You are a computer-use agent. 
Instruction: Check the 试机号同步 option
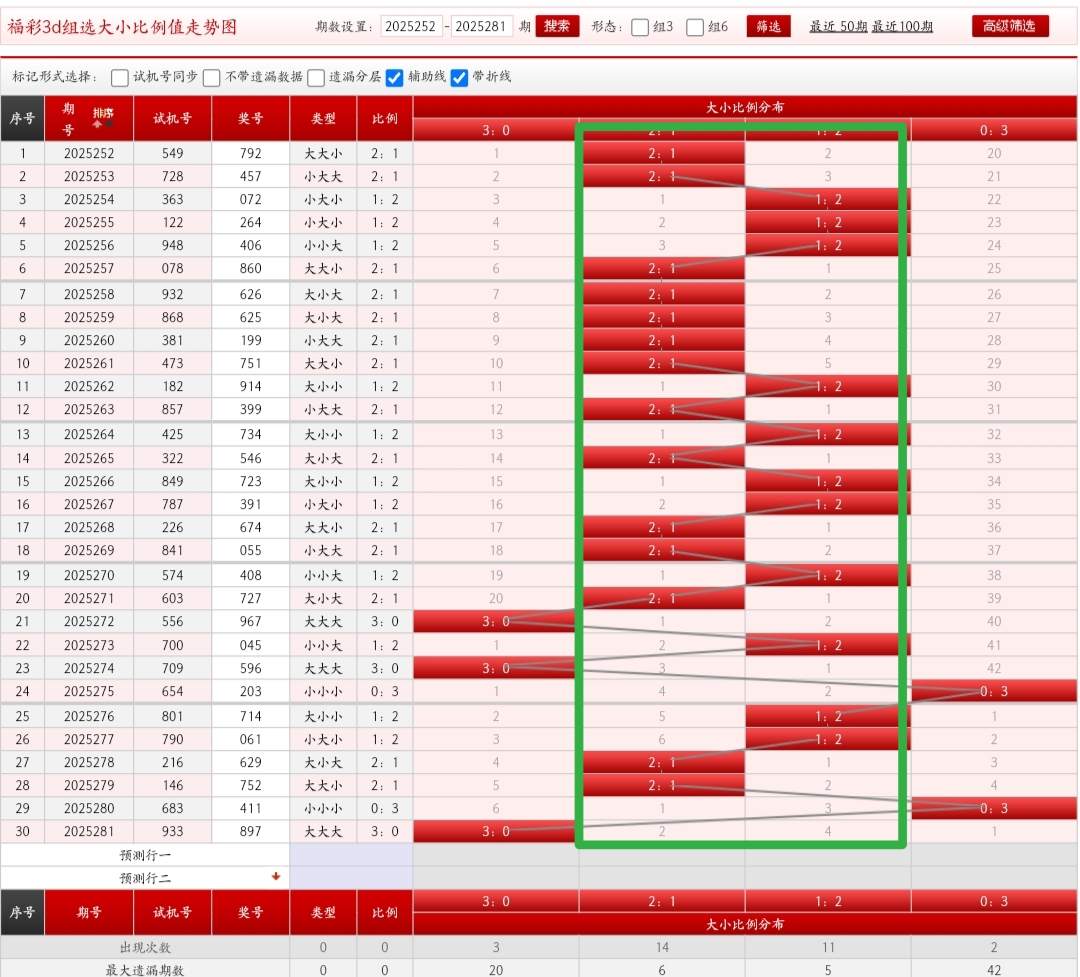point(120,77)
